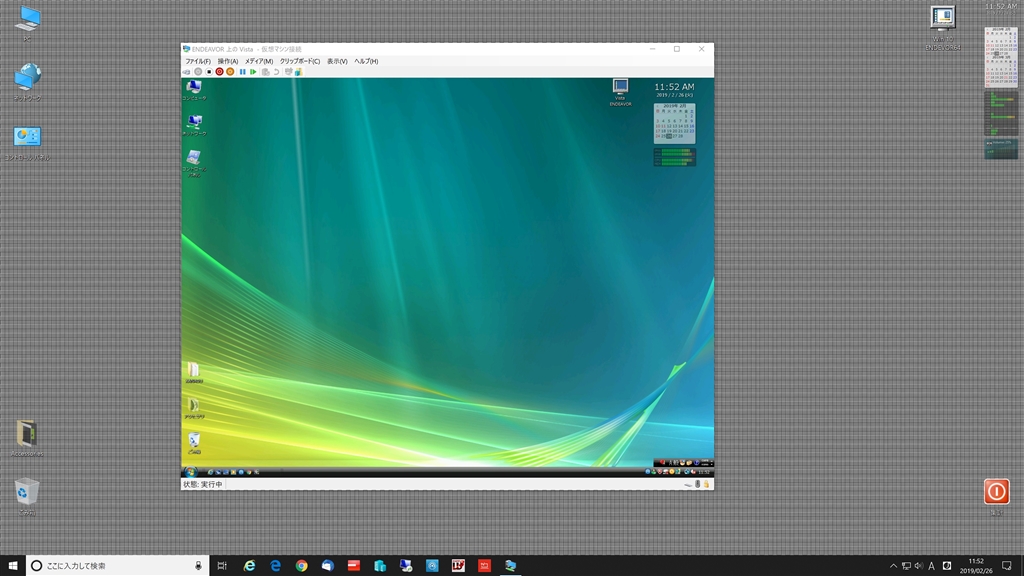The width and height of the screenshot is (1024, 576).
Task: Select the Recycle Bin on host desktop
Action: tap(27, 497)
